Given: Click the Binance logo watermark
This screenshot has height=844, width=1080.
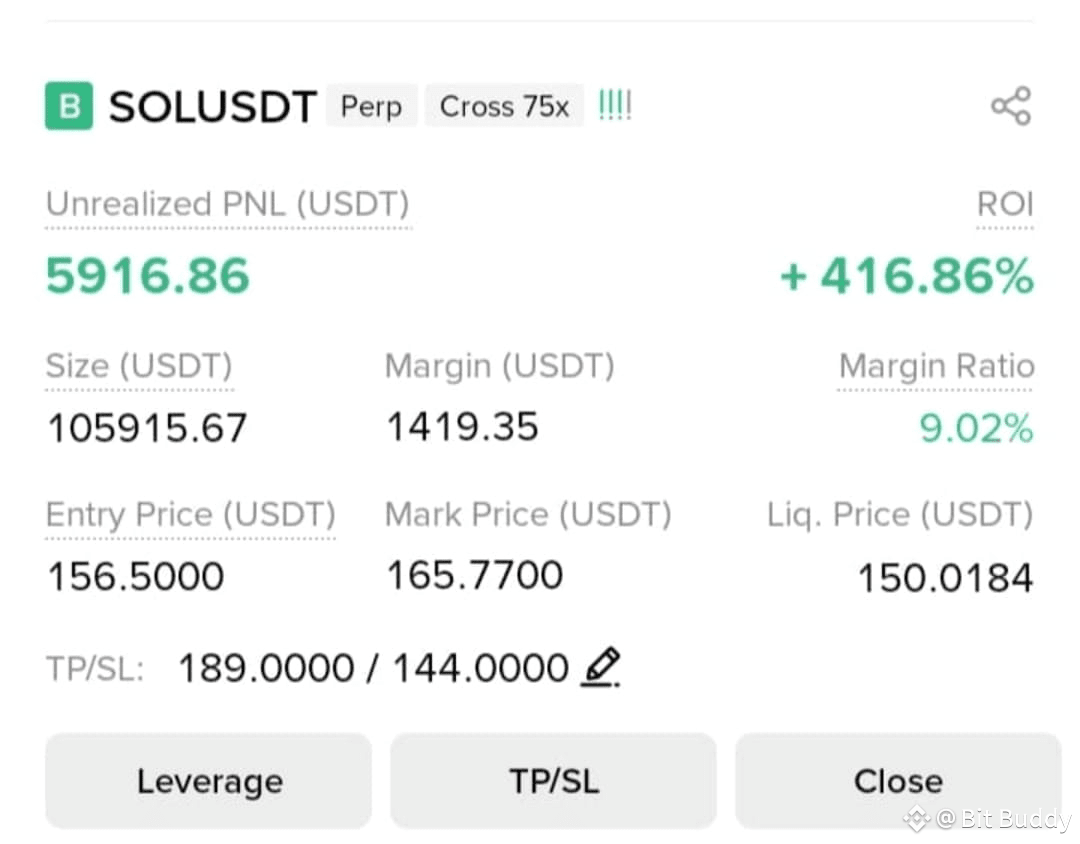Looking at the screenshot, I should click(917, 819).
